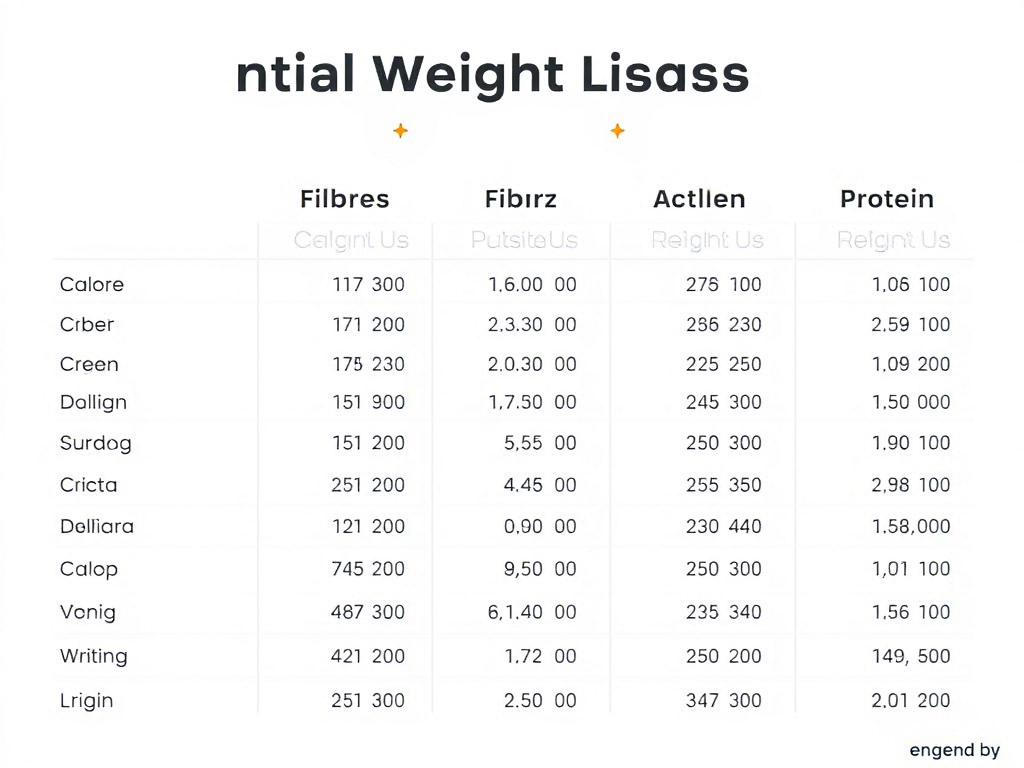Click the Crber row label
Screen dimensions: 1024x768
87,324
